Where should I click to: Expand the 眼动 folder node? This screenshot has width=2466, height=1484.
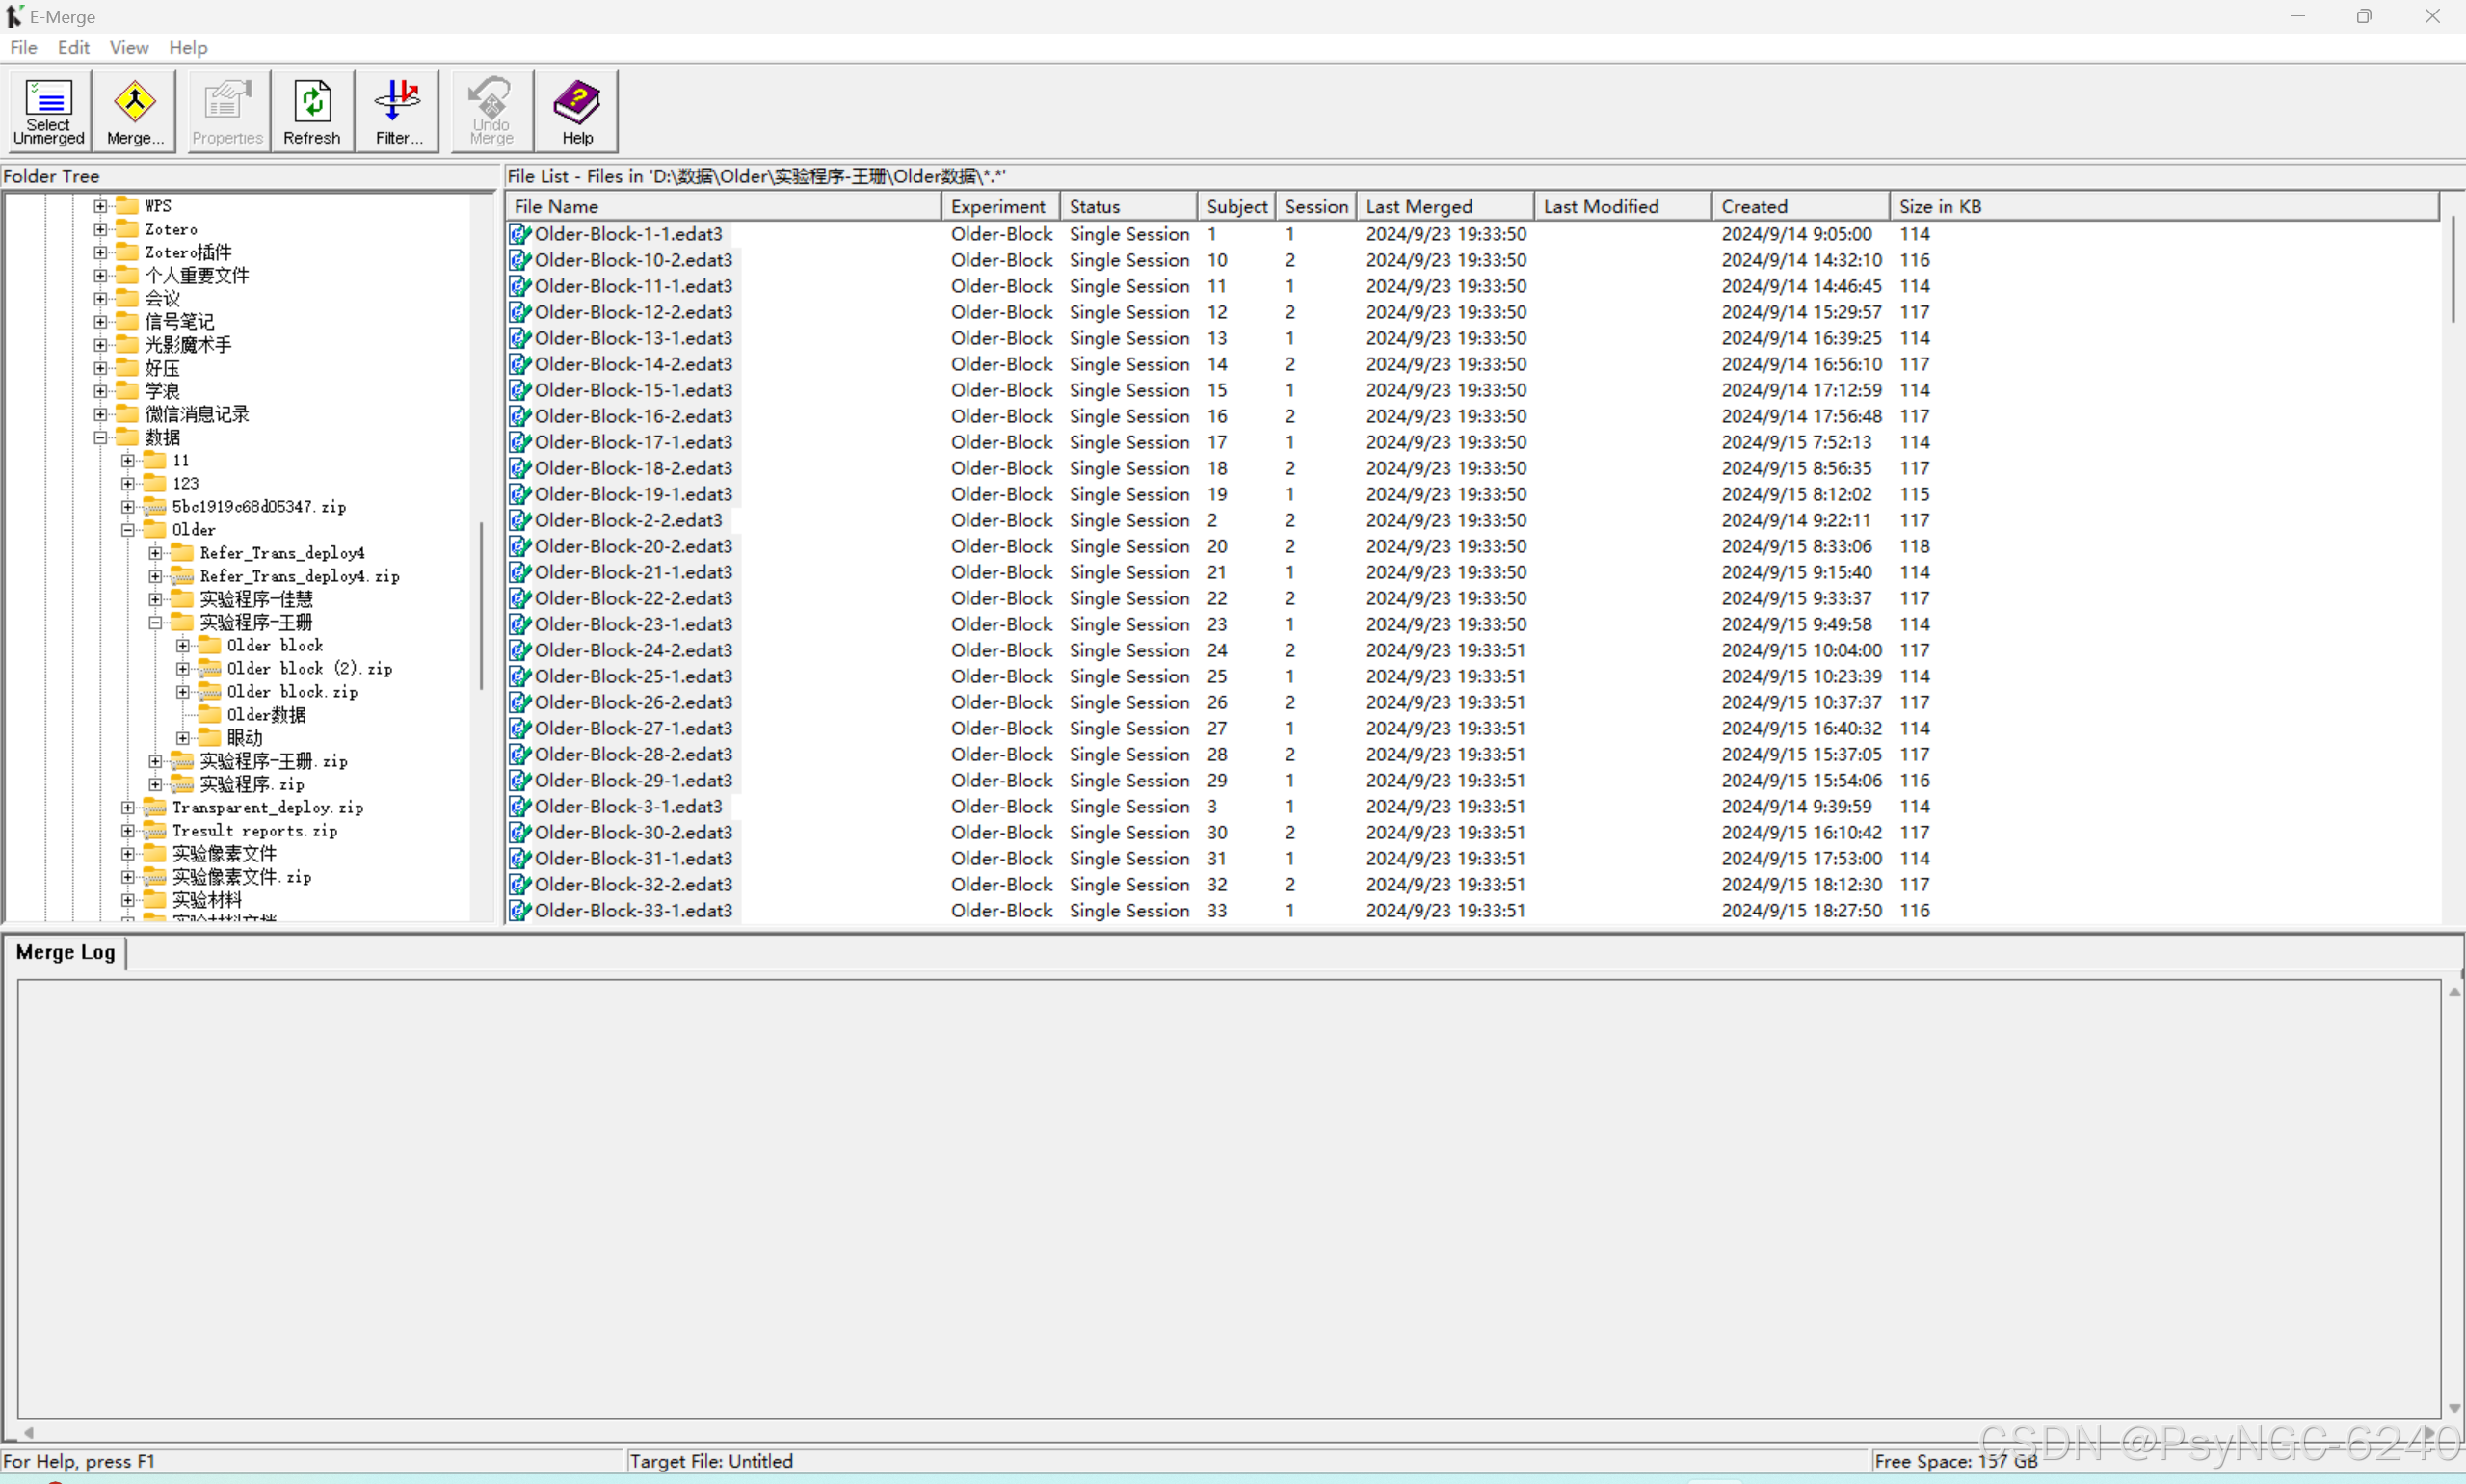(183, 738)
